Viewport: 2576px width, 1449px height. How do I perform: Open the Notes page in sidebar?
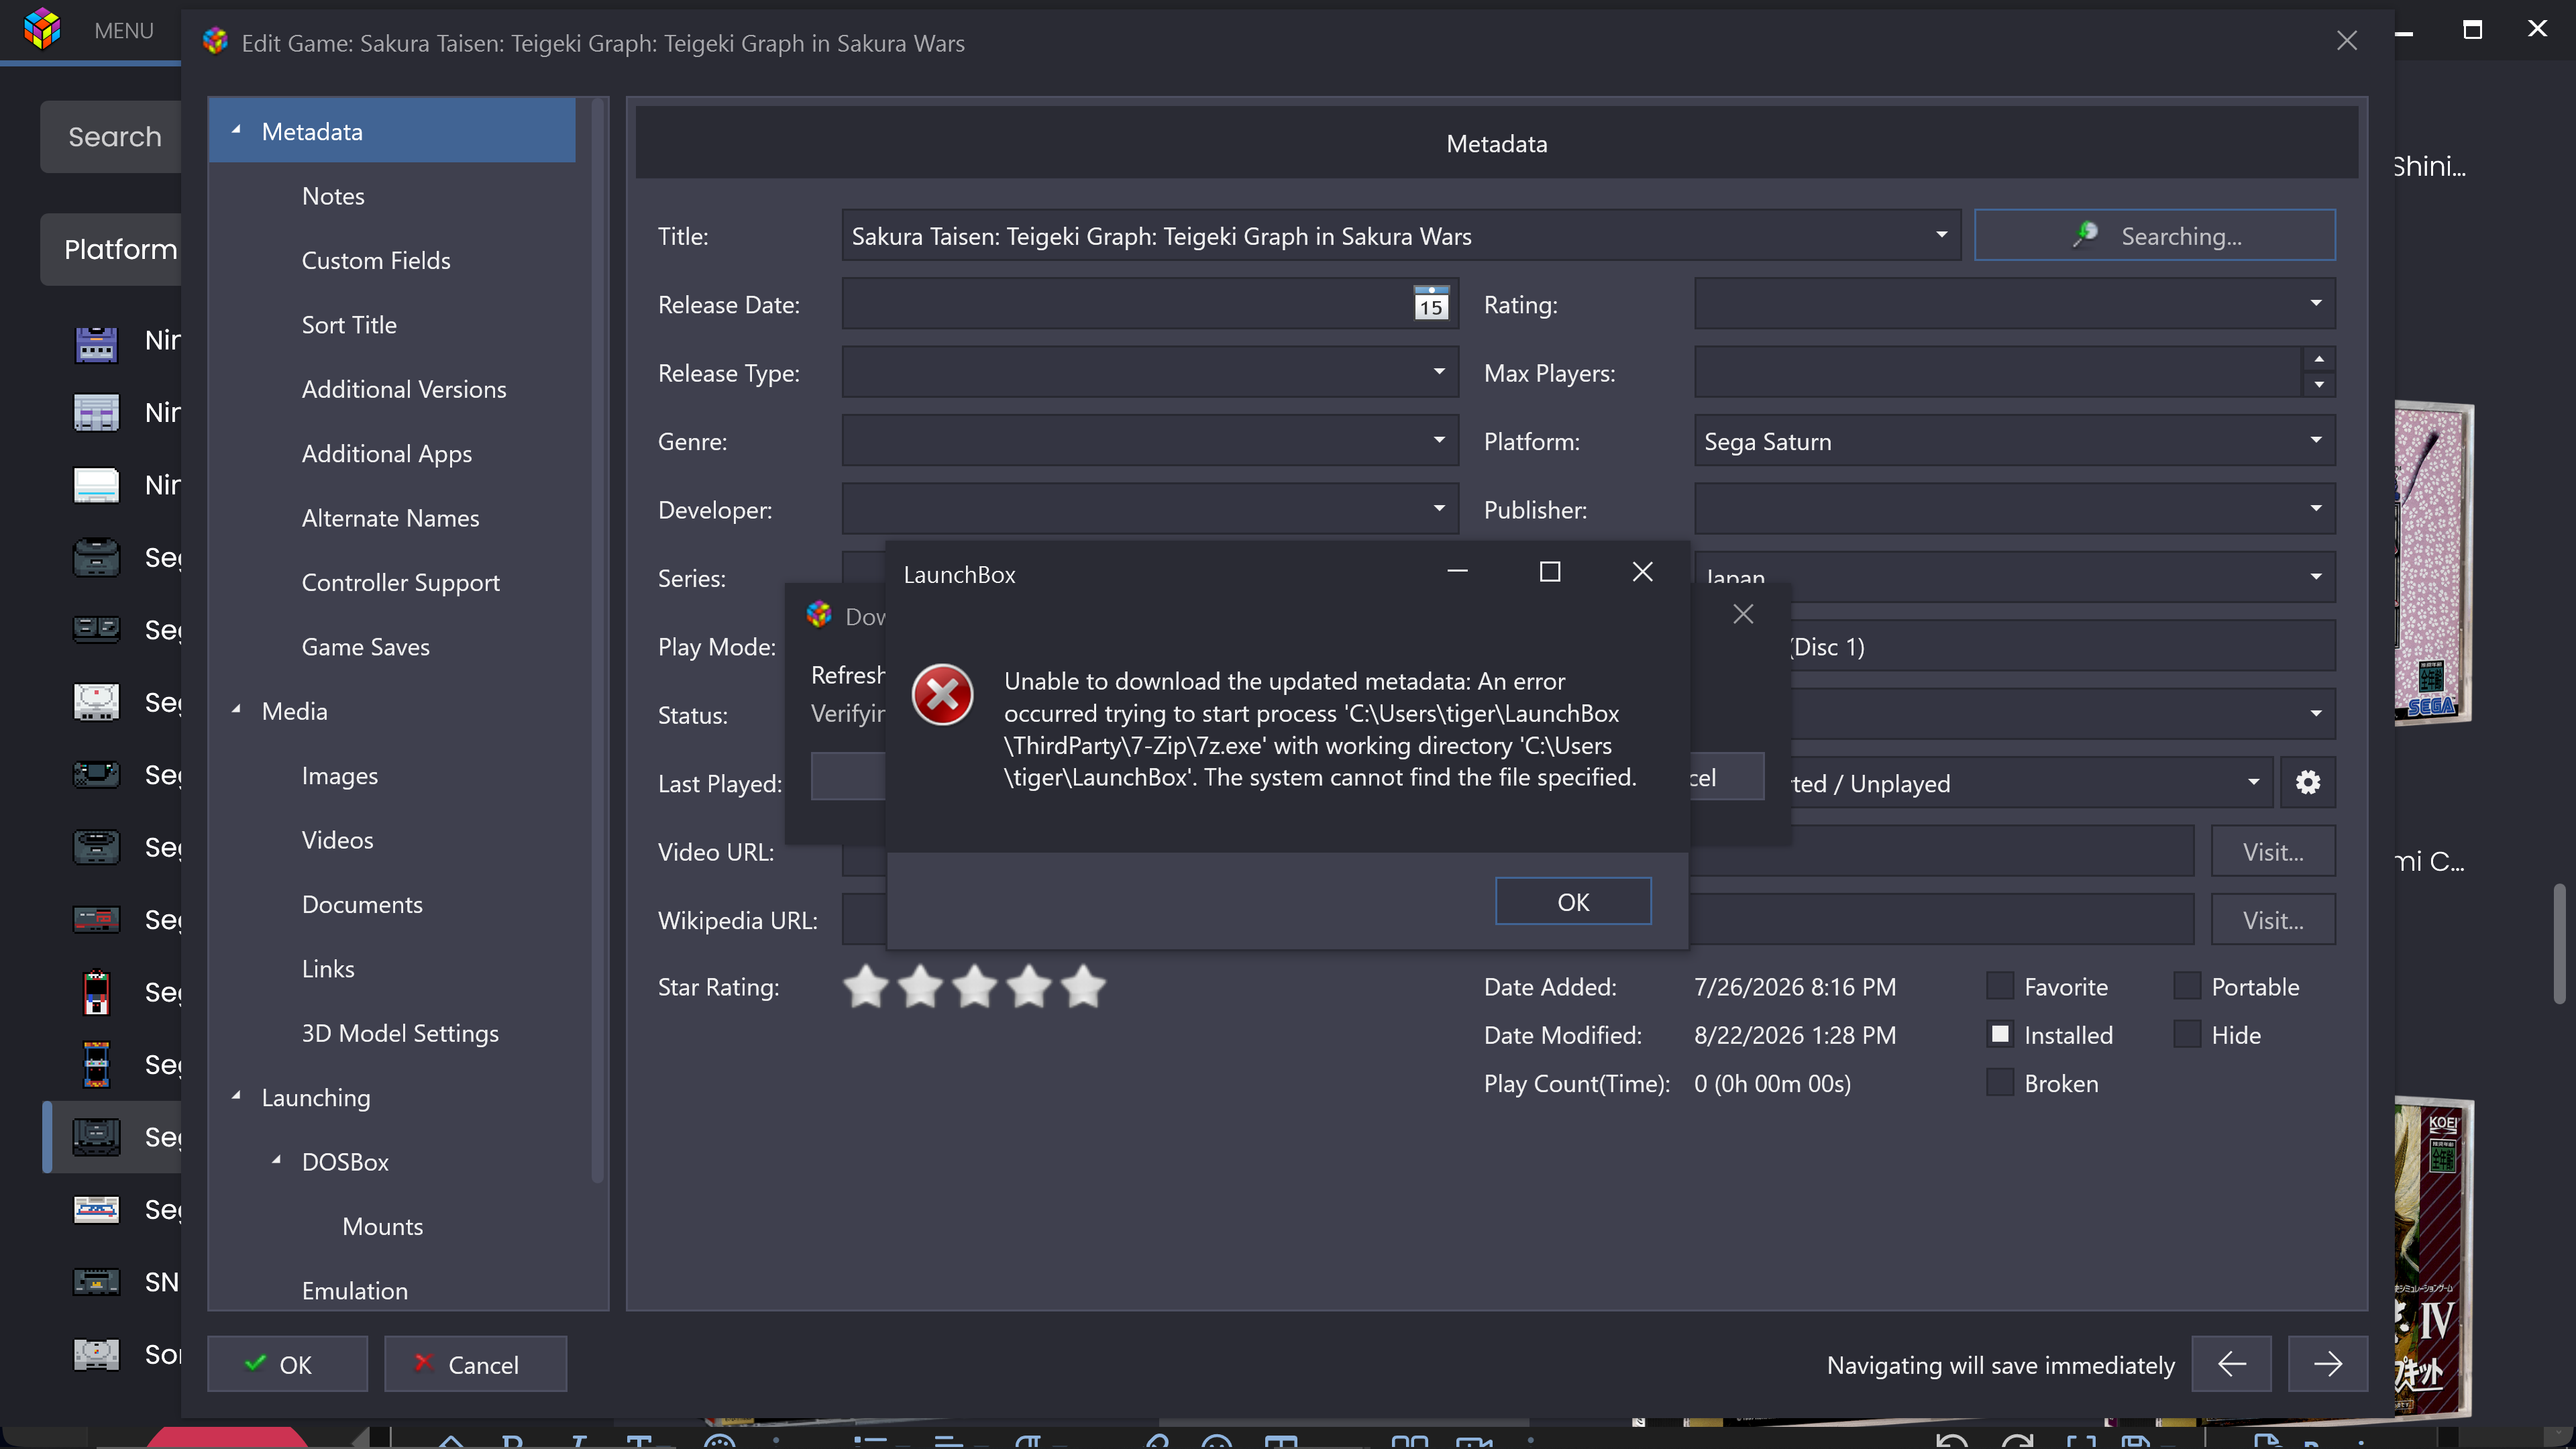pyautogui.click(x=333, y=196)
